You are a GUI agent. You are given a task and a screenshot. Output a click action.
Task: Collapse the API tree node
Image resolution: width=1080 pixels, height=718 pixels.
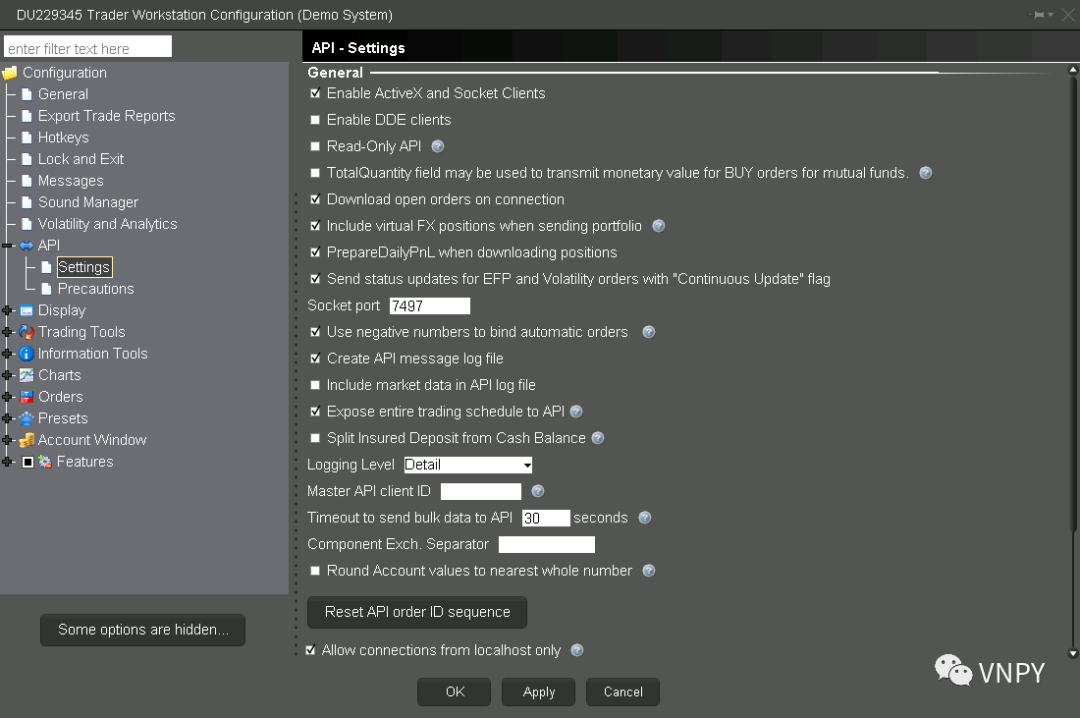[x=8, y=245]
